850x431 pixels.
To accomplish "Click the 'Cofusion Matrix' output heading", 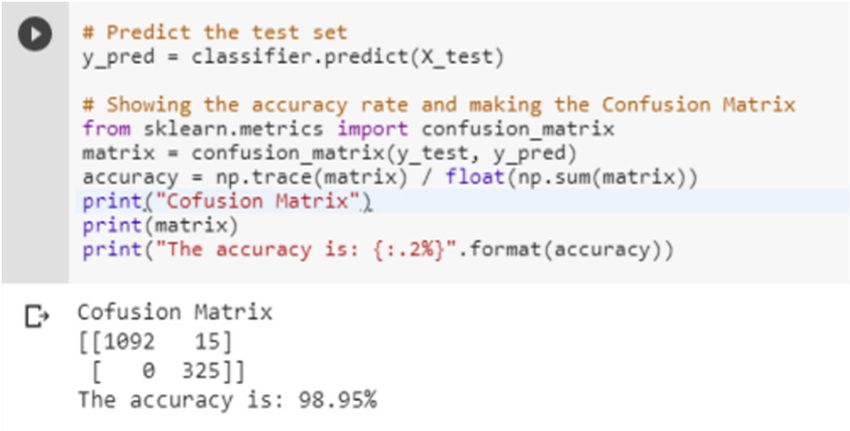I will coord(175,312).
